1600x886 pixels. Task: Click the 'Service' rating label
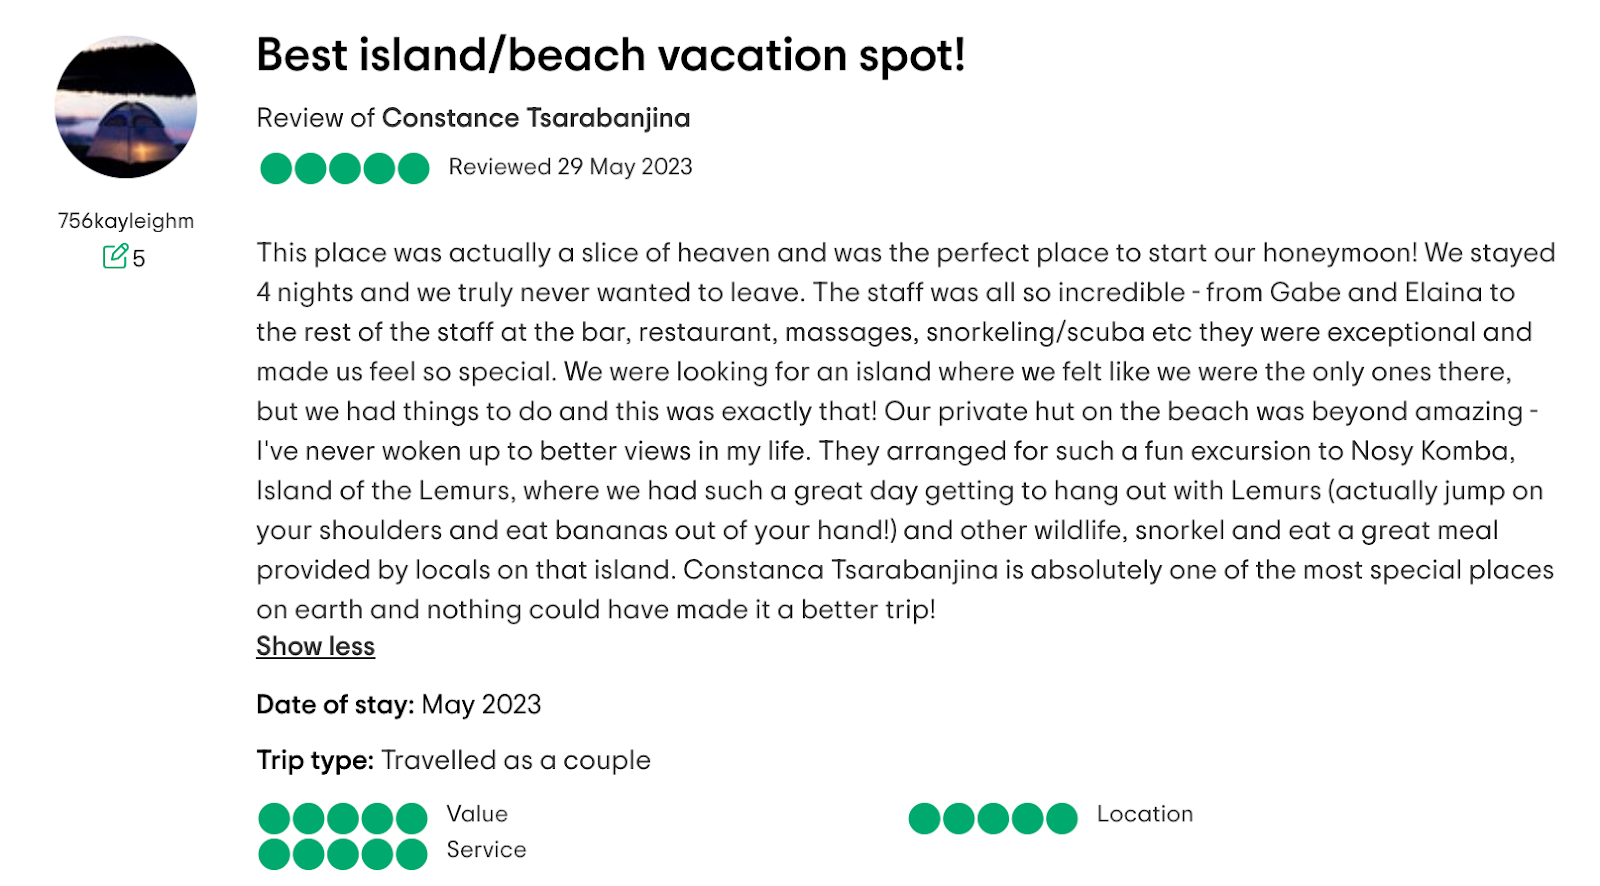pos(486,850)
